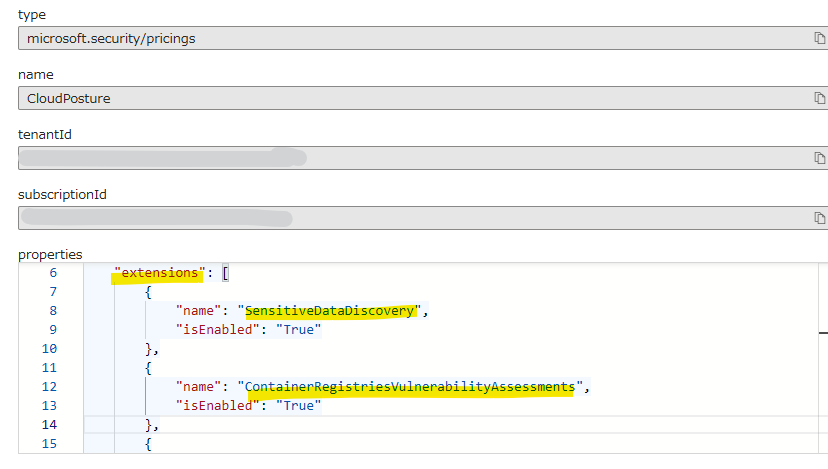Select the CloudPosture name field
Screen dimensions: 828x469
tap(422, 98)
